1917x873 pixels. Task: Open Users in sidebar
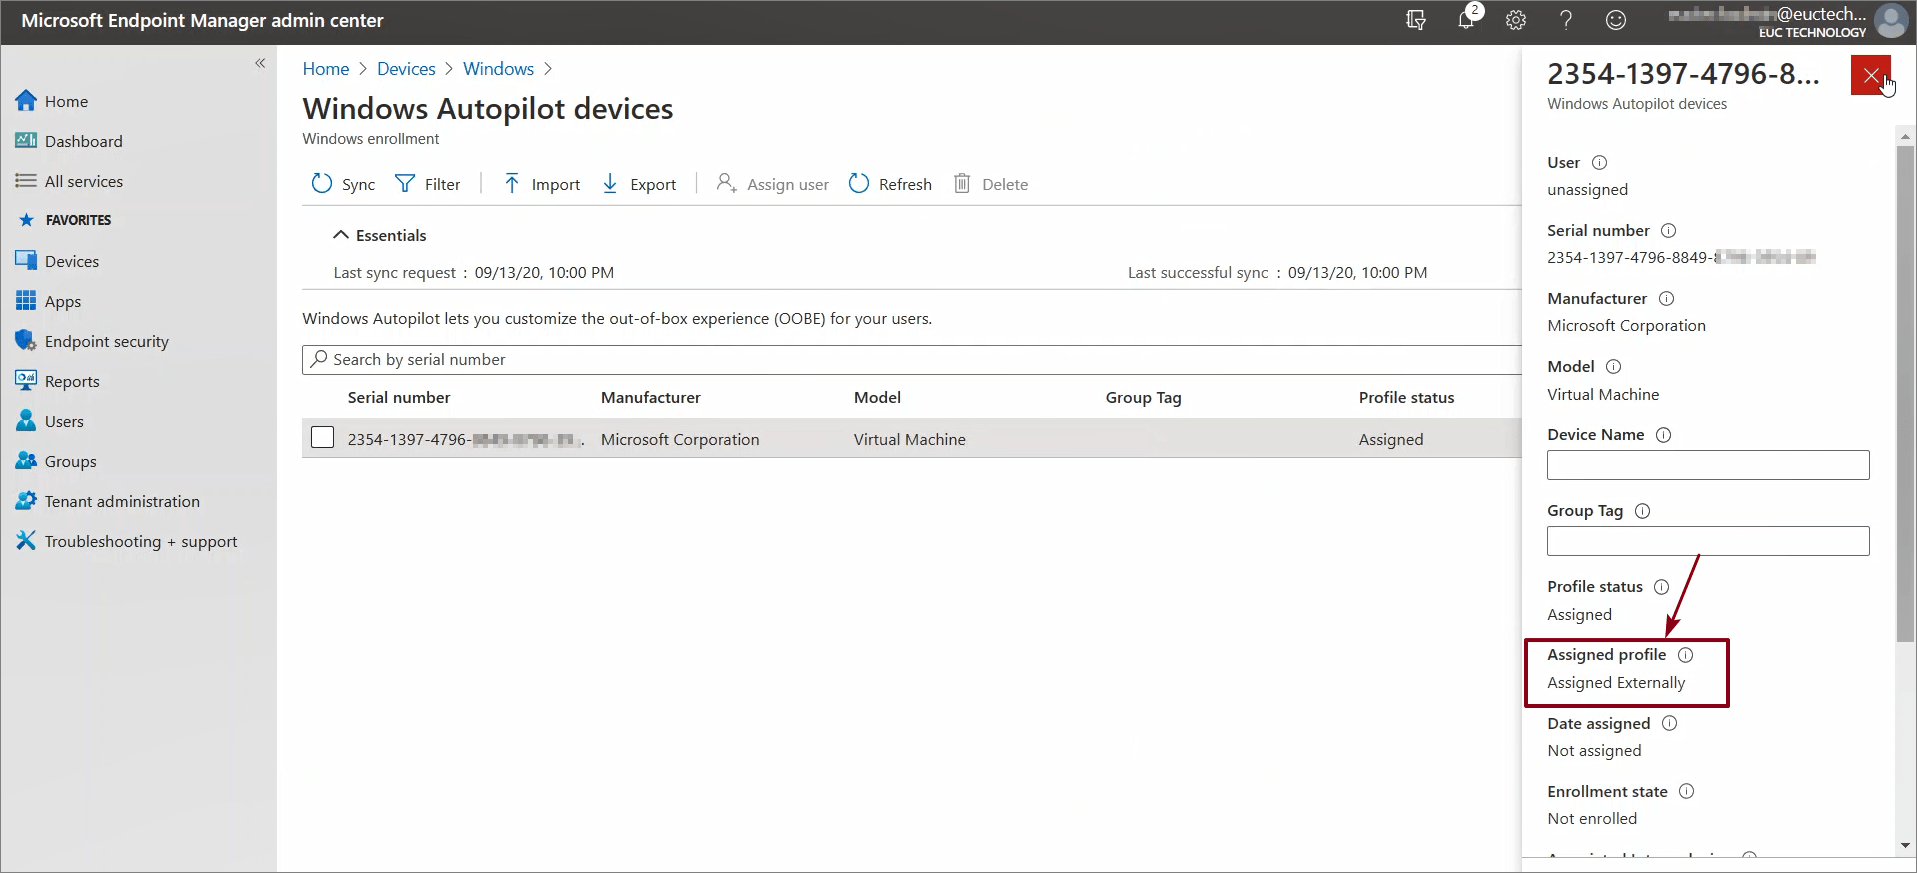click(64, 421)
